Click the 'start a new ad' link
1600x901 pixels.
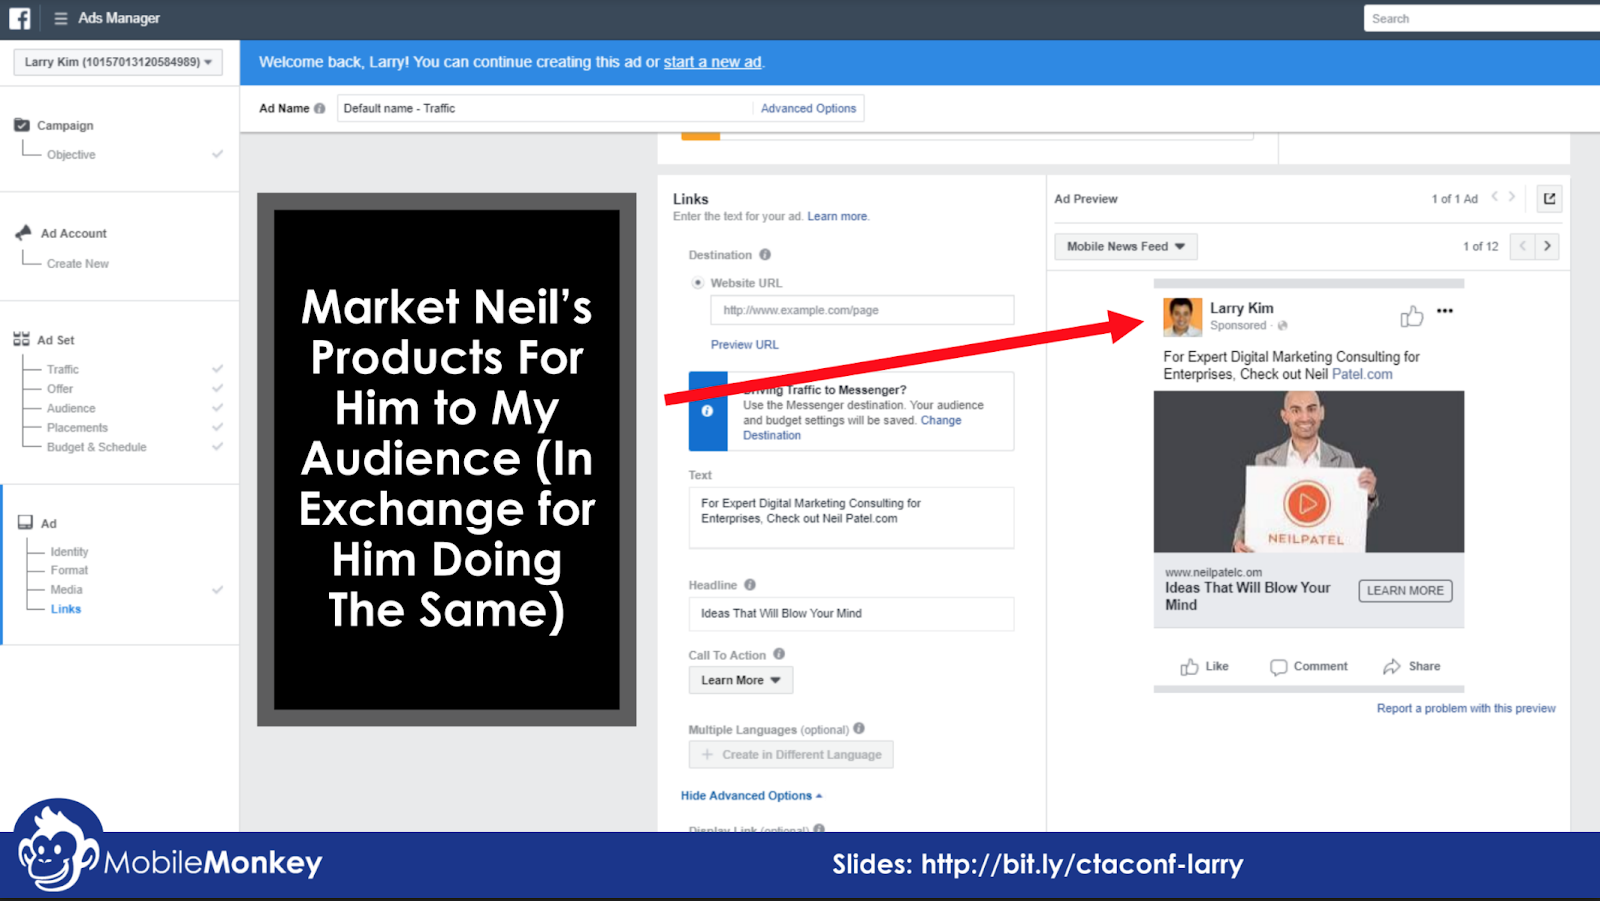click(713, 62)
